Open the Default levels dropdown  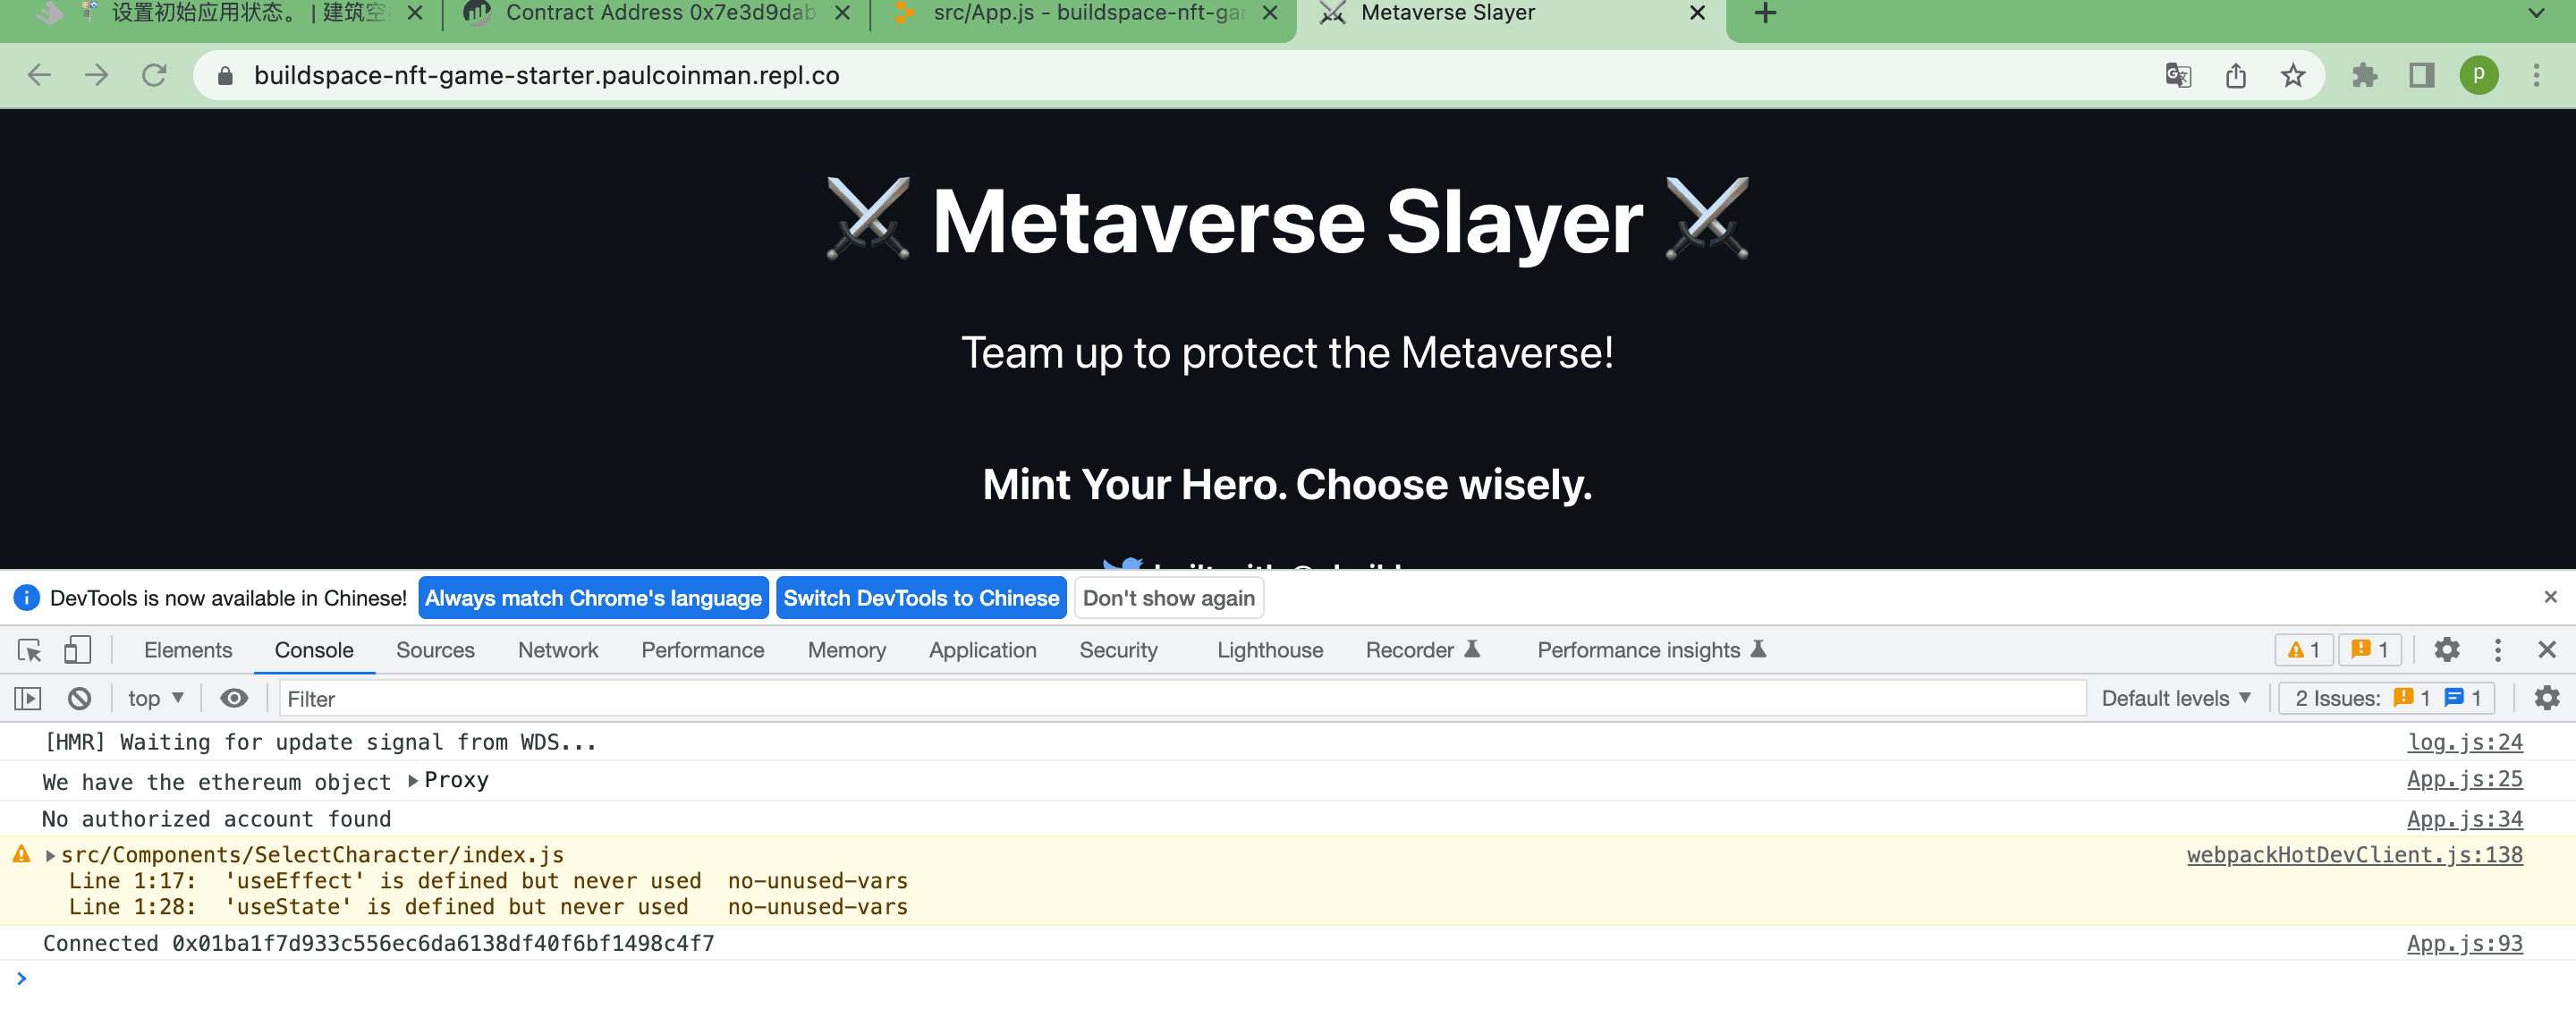2175,698
